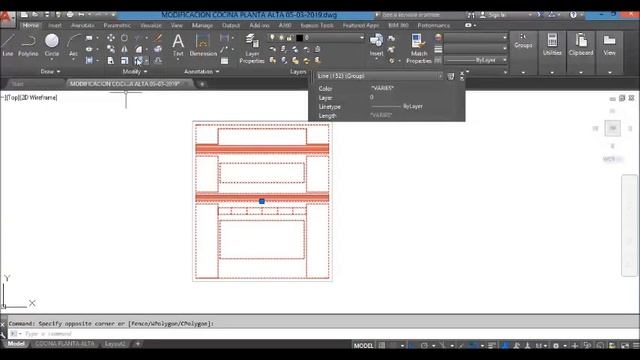This screenshot has height=360, width=640.
Task: Expand the Utilities panel
Action: tap(552, 72)
